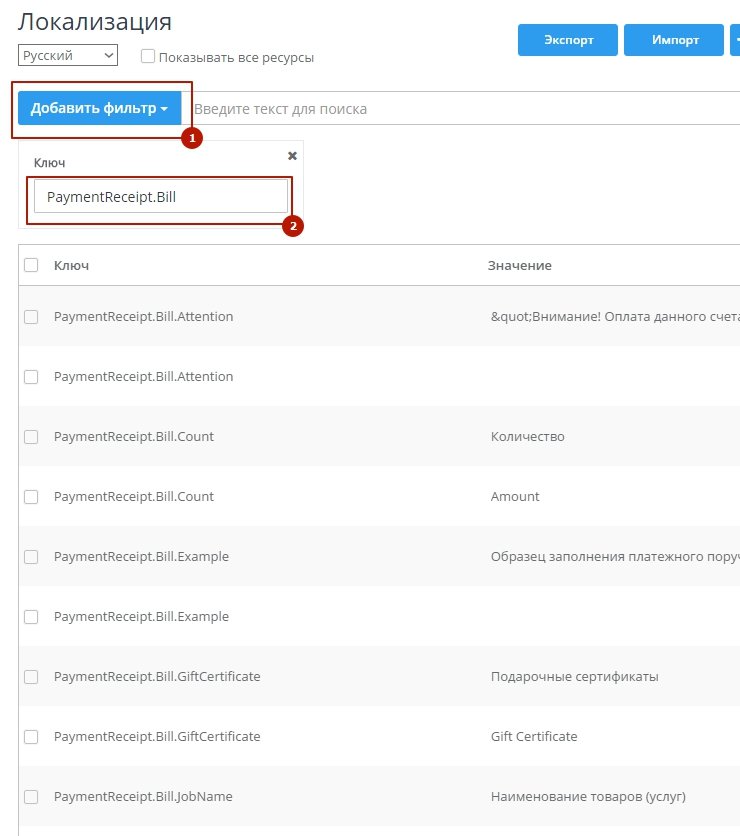
Task: Check the Count row with value Amount
Action: [x=31, y=497]
